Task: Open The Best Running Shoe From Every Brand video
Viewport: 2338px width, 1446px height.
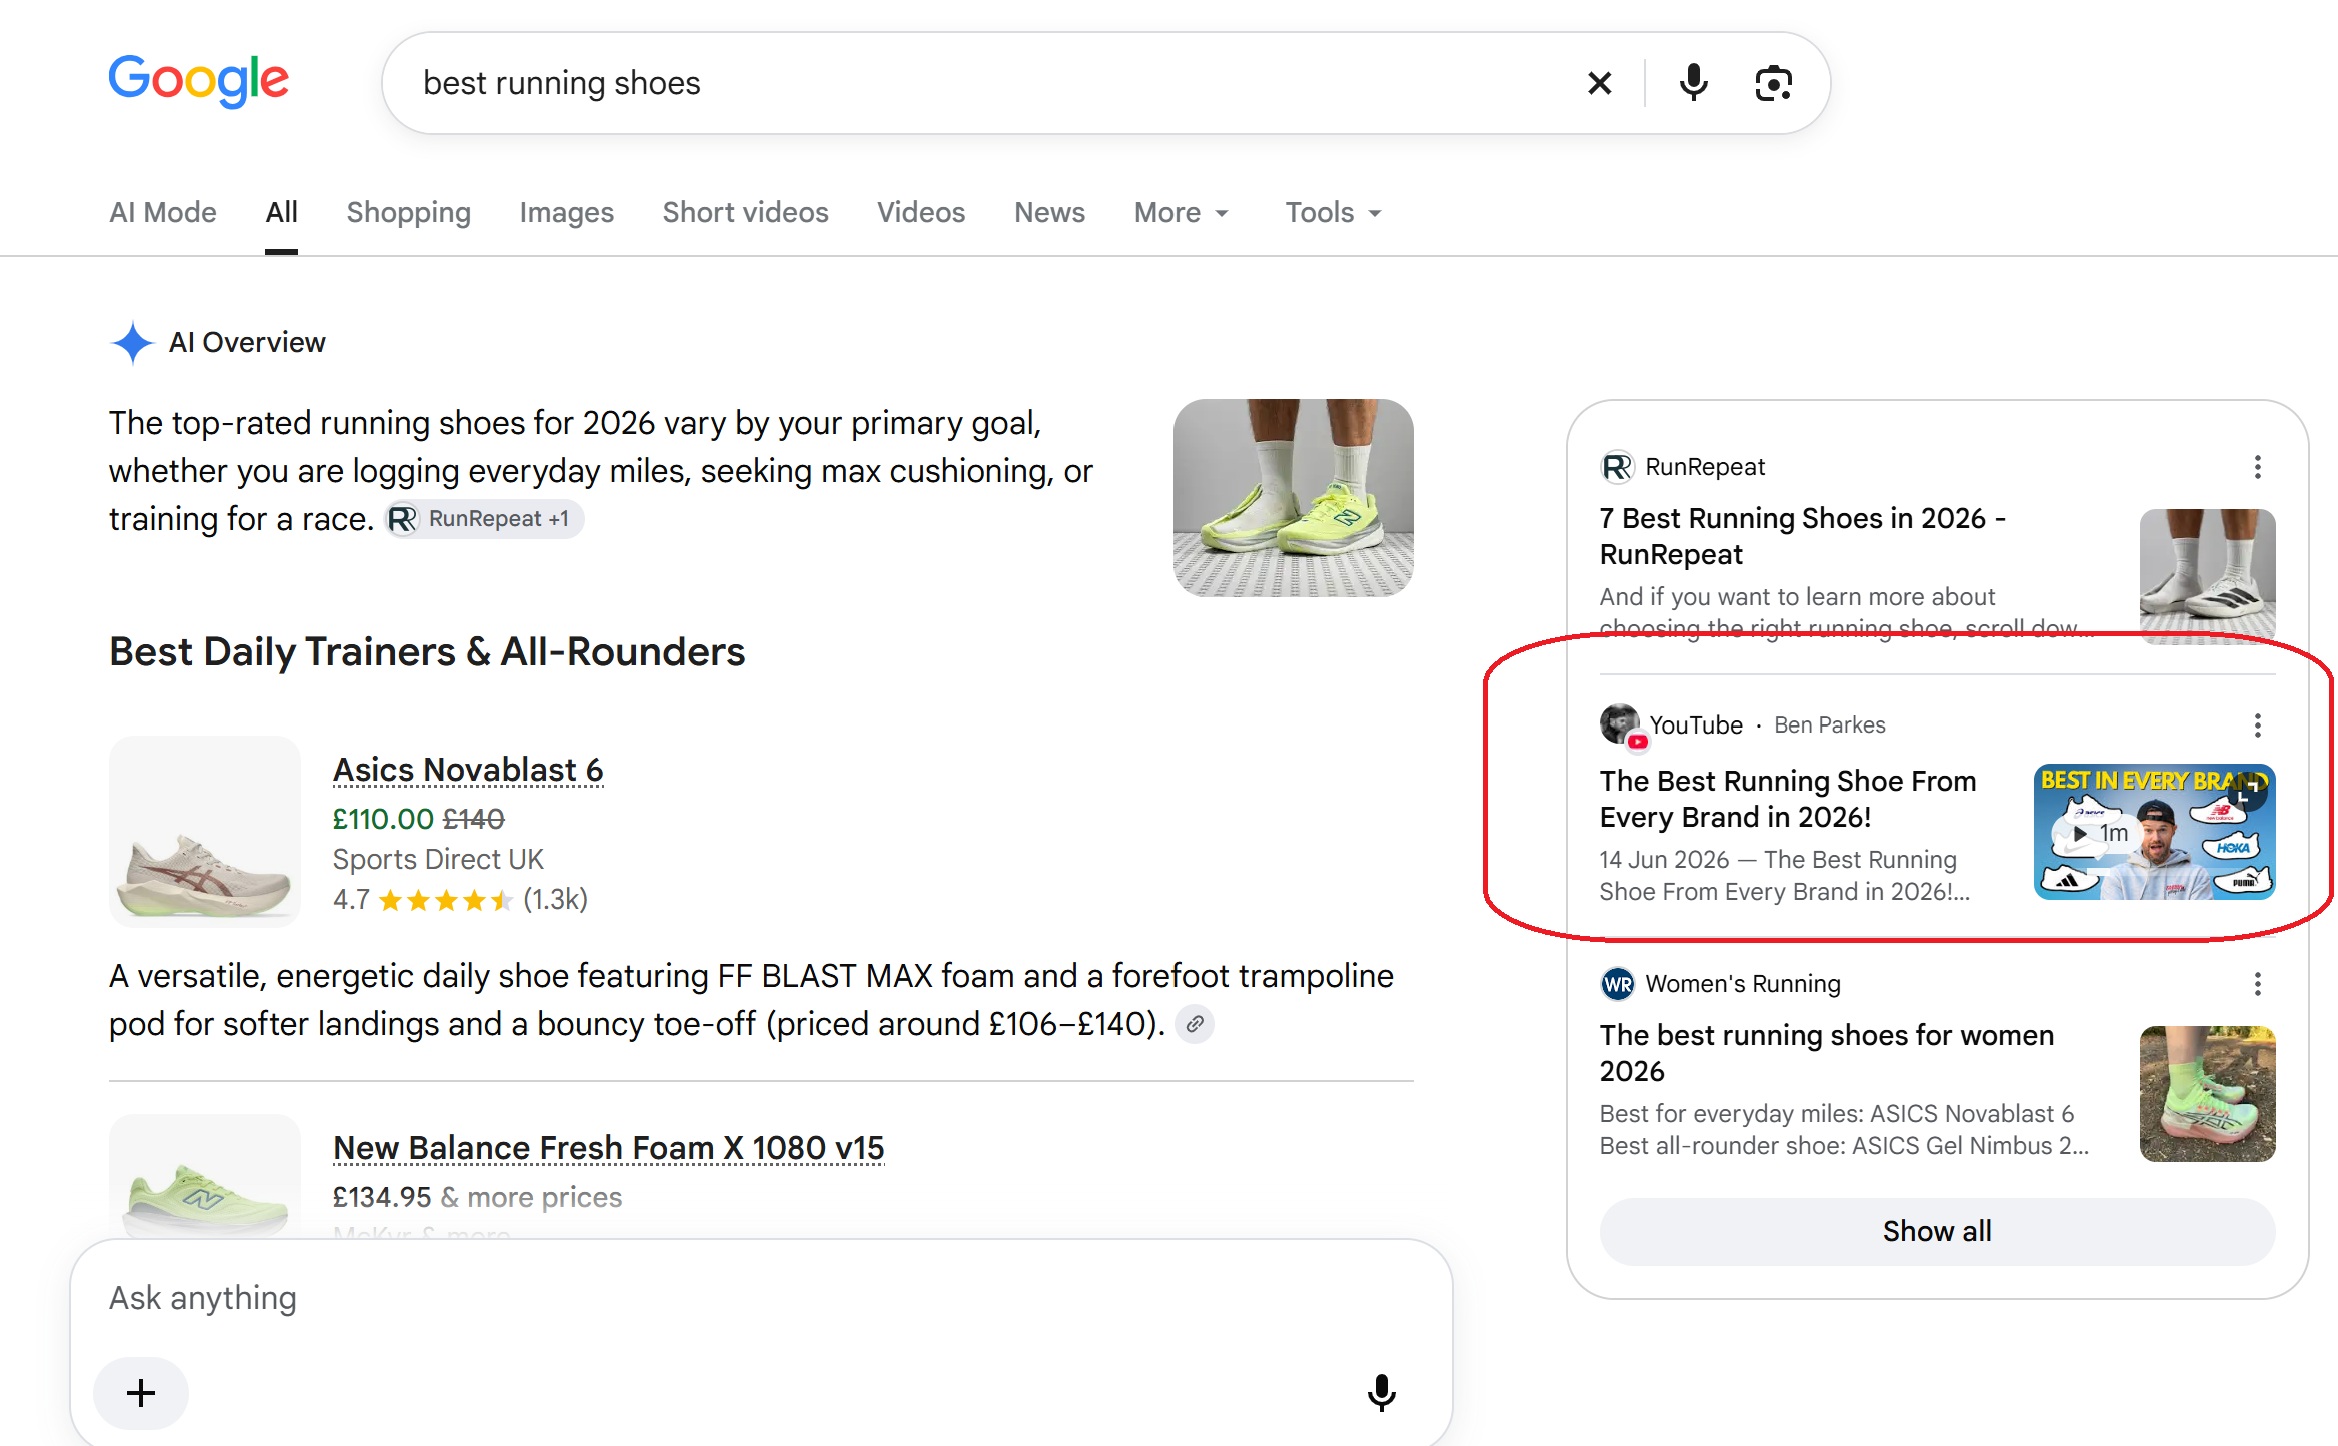Action: [x=1787, y=799]
